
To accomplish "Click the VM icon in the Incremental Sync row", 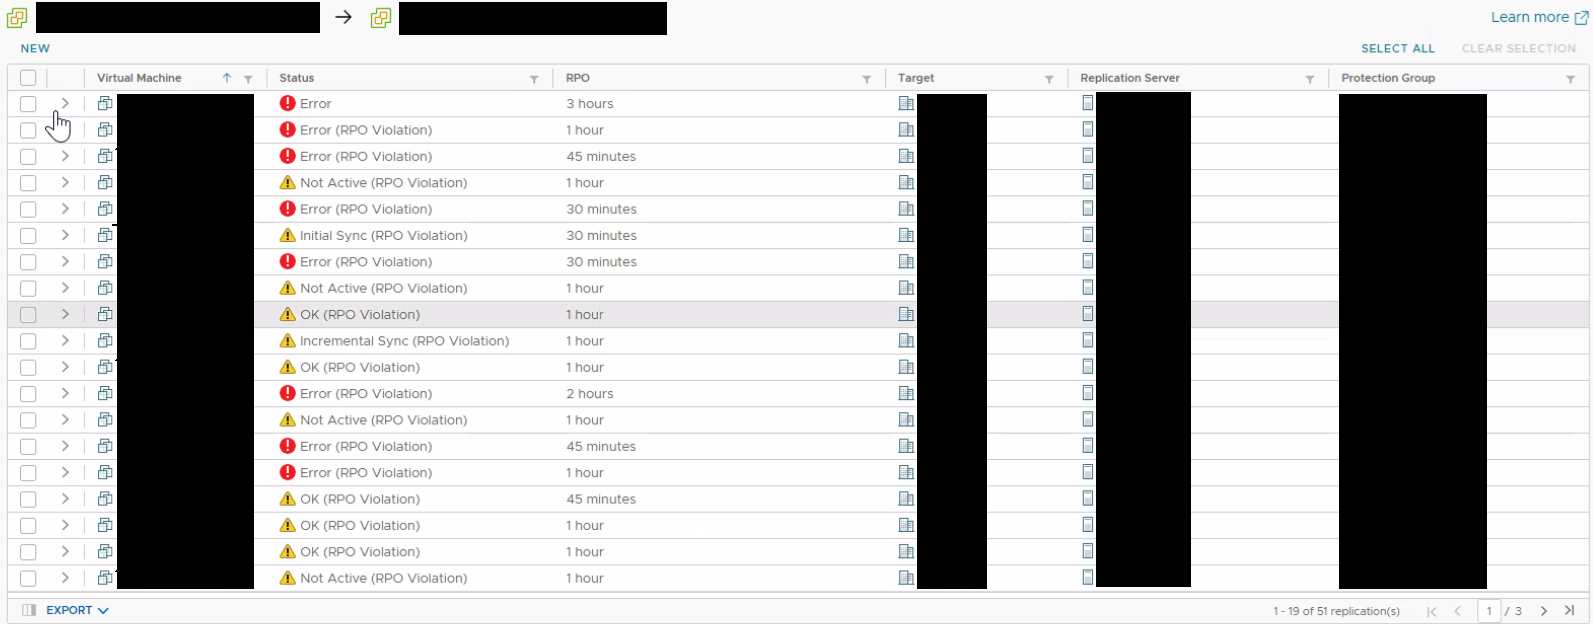I will (x=105, y=341).
